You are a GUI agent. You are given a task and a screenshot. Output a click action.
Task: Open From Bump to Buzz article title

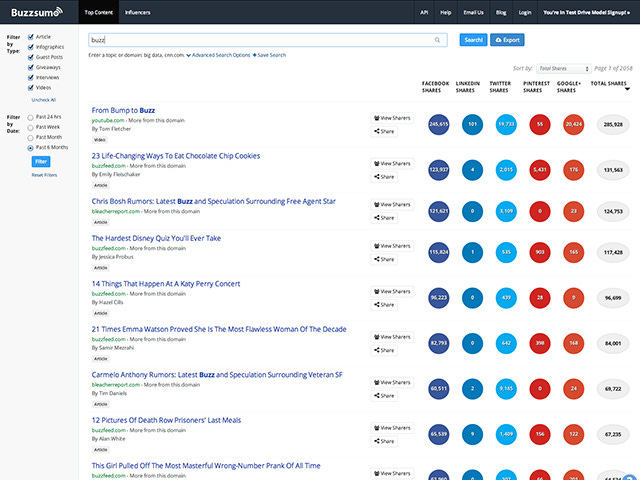click(x=123, y=110)
